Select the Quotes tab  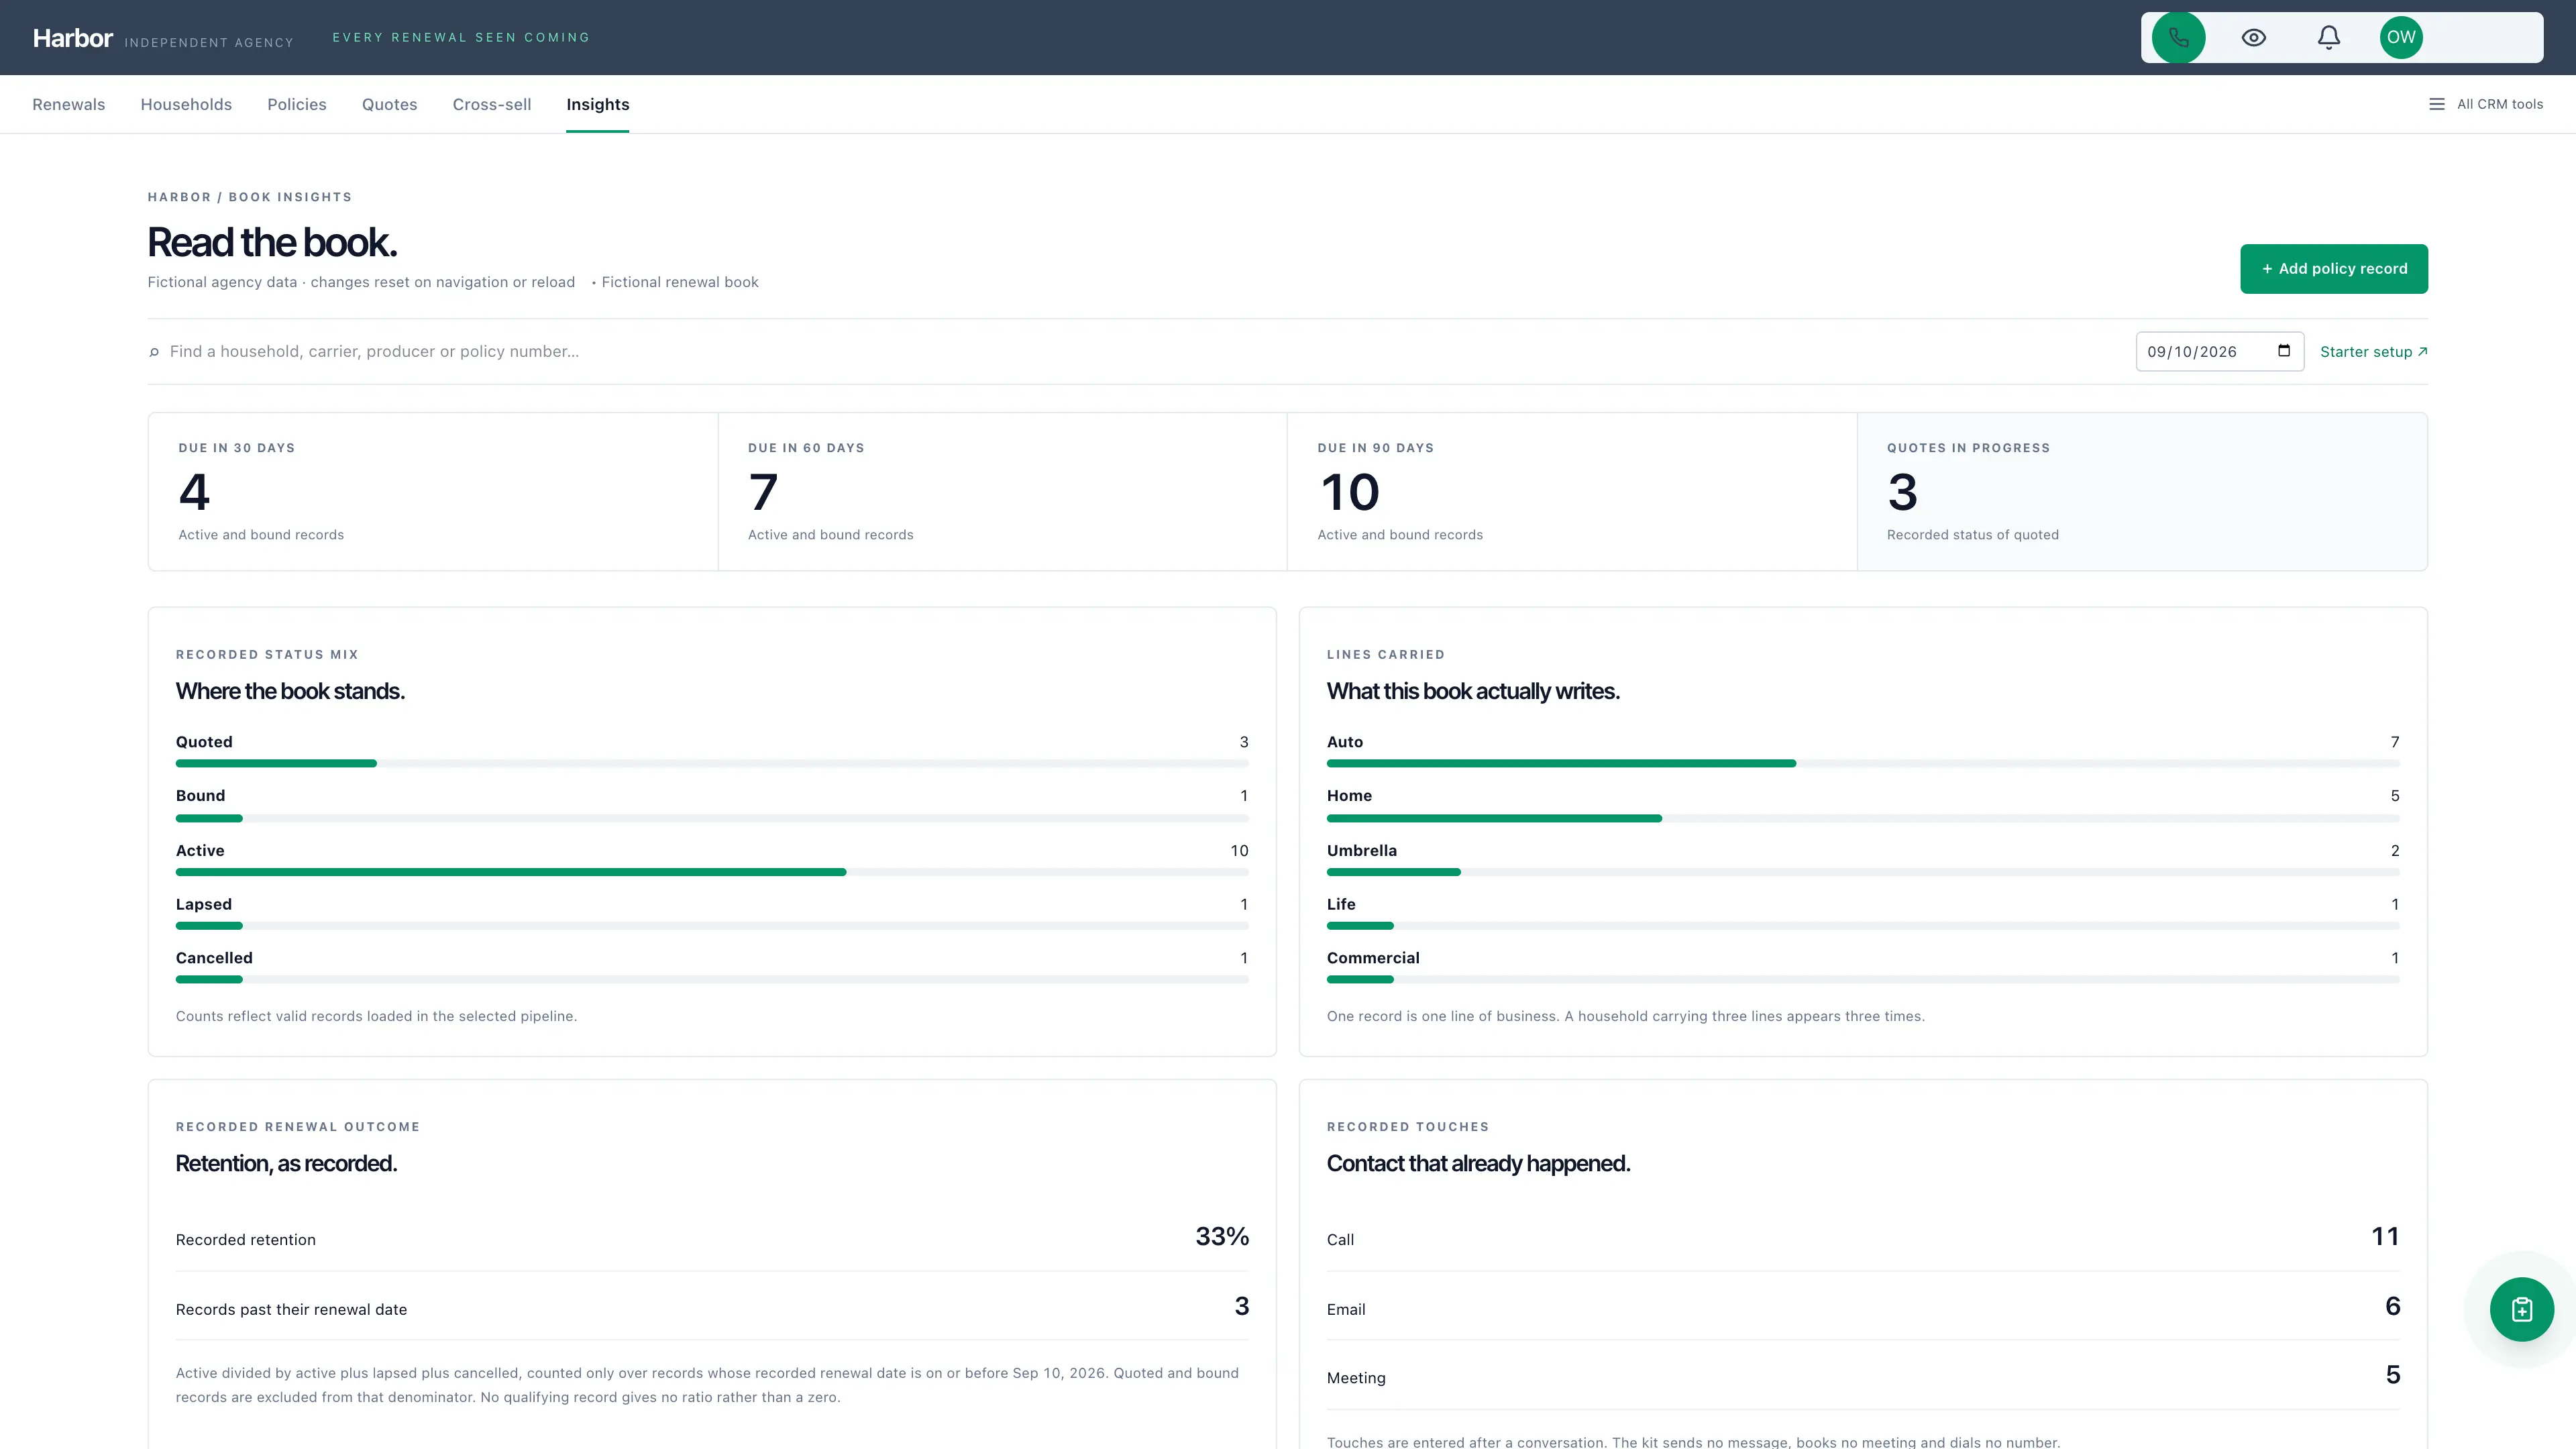(x=389, y=104)
